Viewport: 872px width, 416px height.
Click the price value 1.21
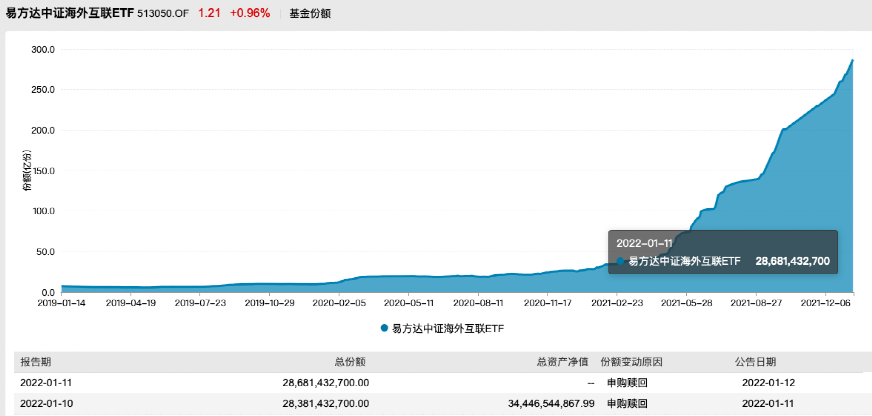[x=209, y=13]
